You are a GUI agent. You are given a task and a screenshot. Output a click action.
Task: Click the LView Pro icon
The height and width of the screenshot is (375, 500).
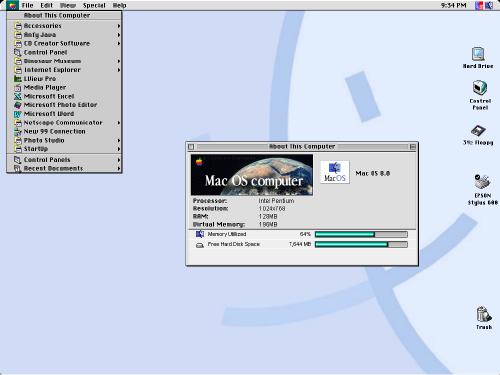point(18,79)
